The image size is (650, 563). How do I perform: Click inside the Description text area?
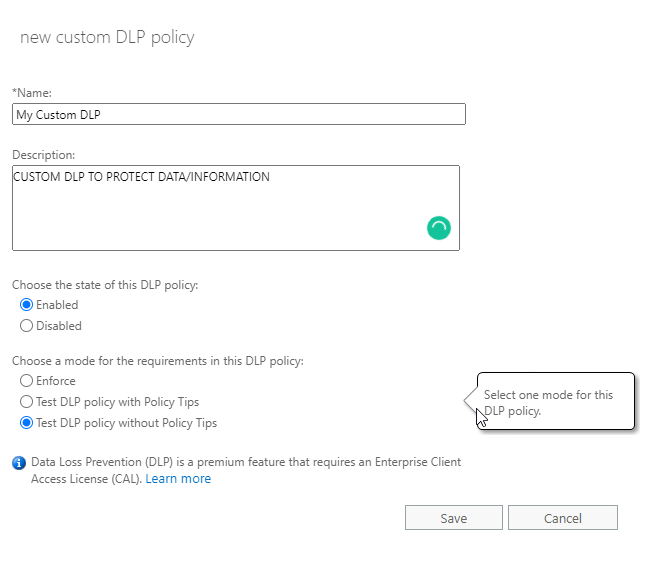[236, 208]
